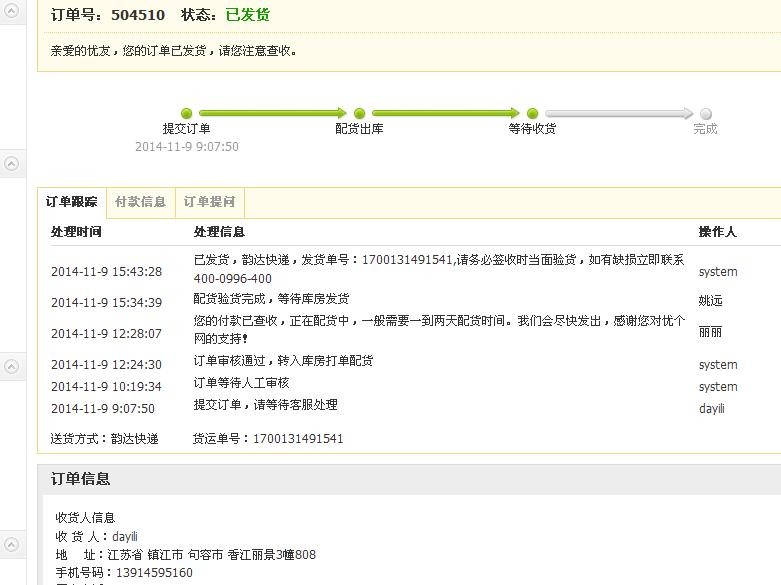The height and width of the screenshot is (585, 781).
Task: Select timestamp 2014-11-9 12:24:30
Action: 106,365
